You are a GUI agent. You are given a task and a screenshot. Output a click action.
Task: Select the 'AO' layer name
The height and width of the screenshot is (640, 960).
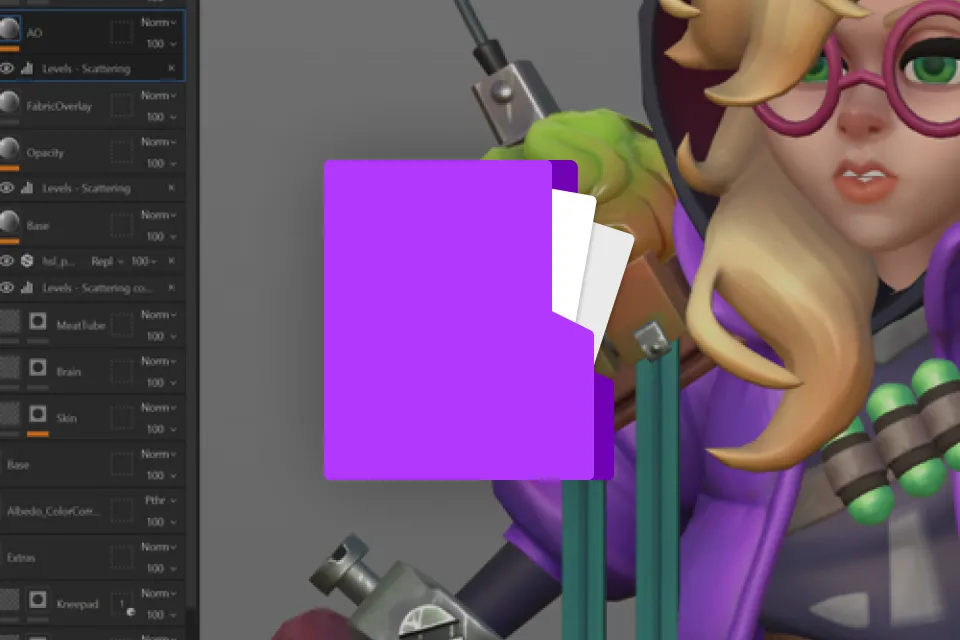click(x=34, y=33)
